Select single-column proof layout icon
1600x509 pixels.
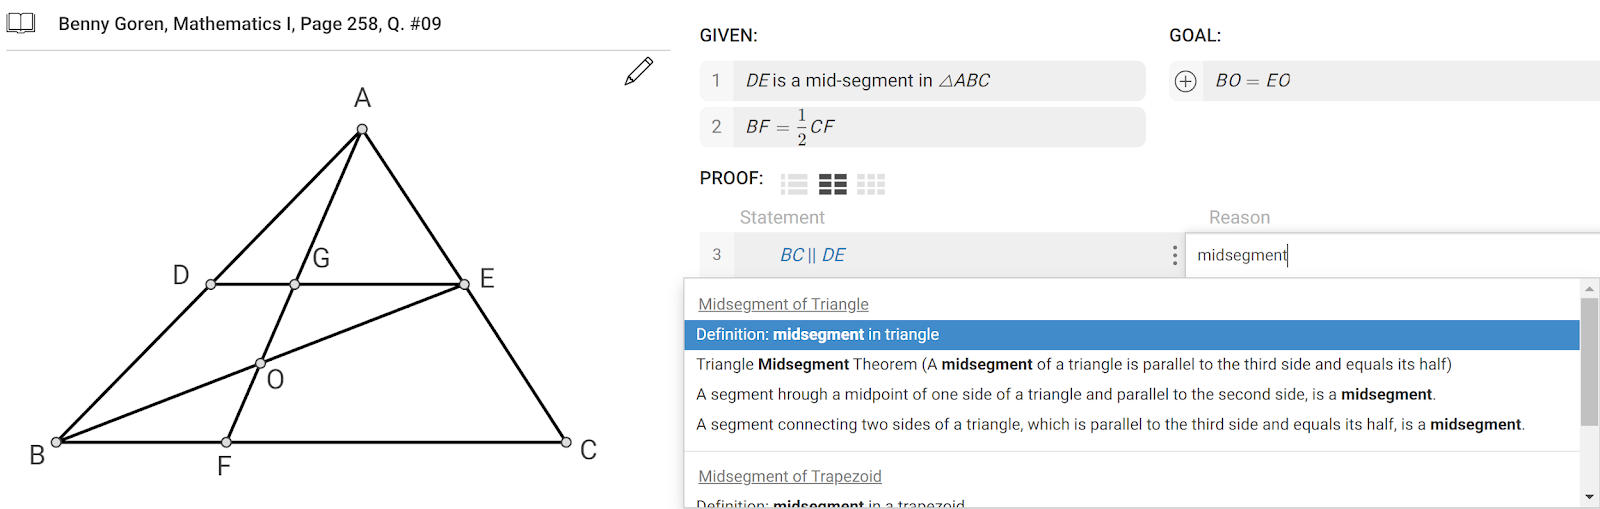(794, 184)
